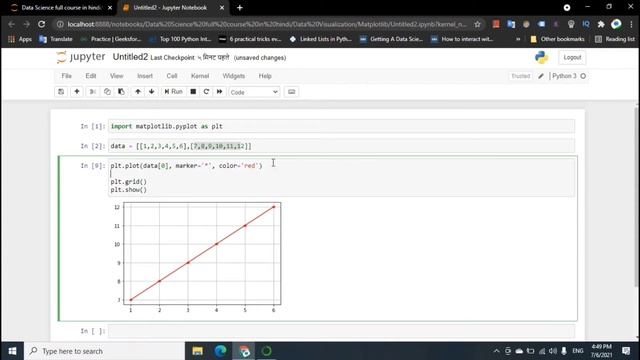
Task: Open the command palette keyboard icon
Action: [x=291, y=92]
